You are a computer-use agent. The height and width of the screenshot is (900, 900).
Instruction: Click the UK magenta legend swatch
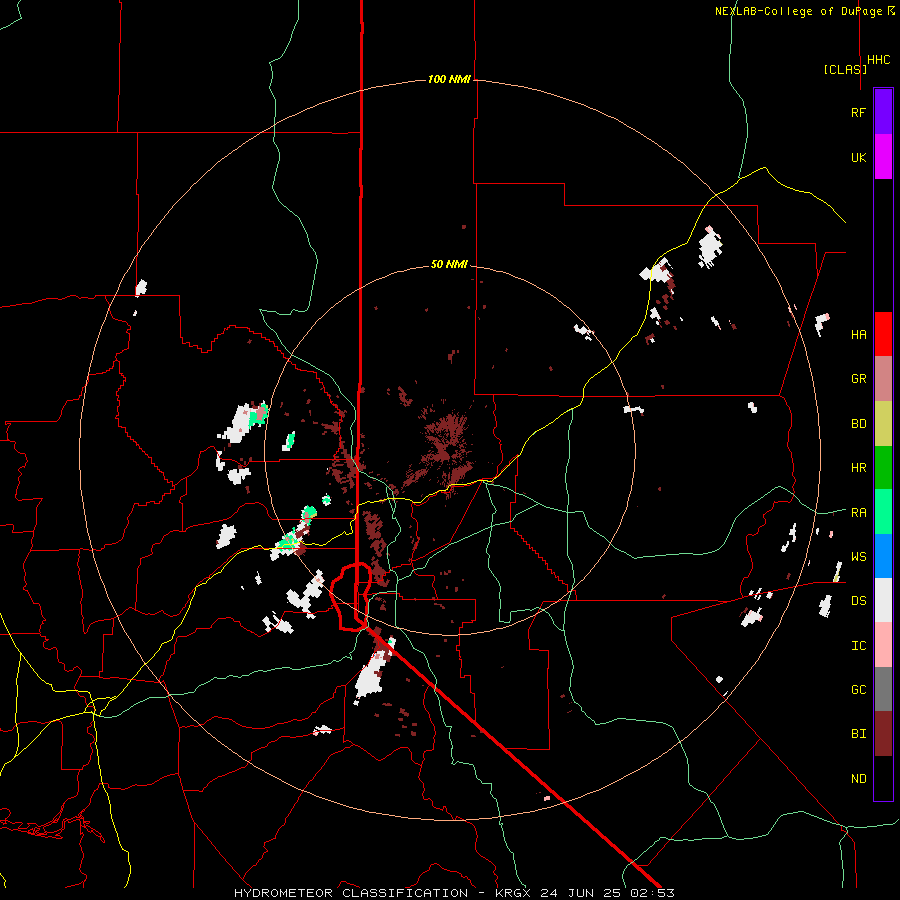click(883, 157)
